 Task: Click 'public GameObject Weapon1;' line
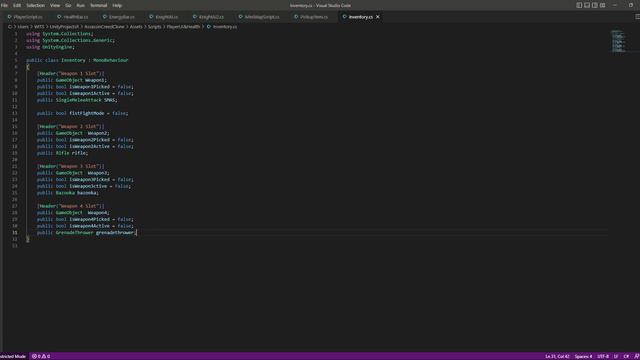(71, 80)
